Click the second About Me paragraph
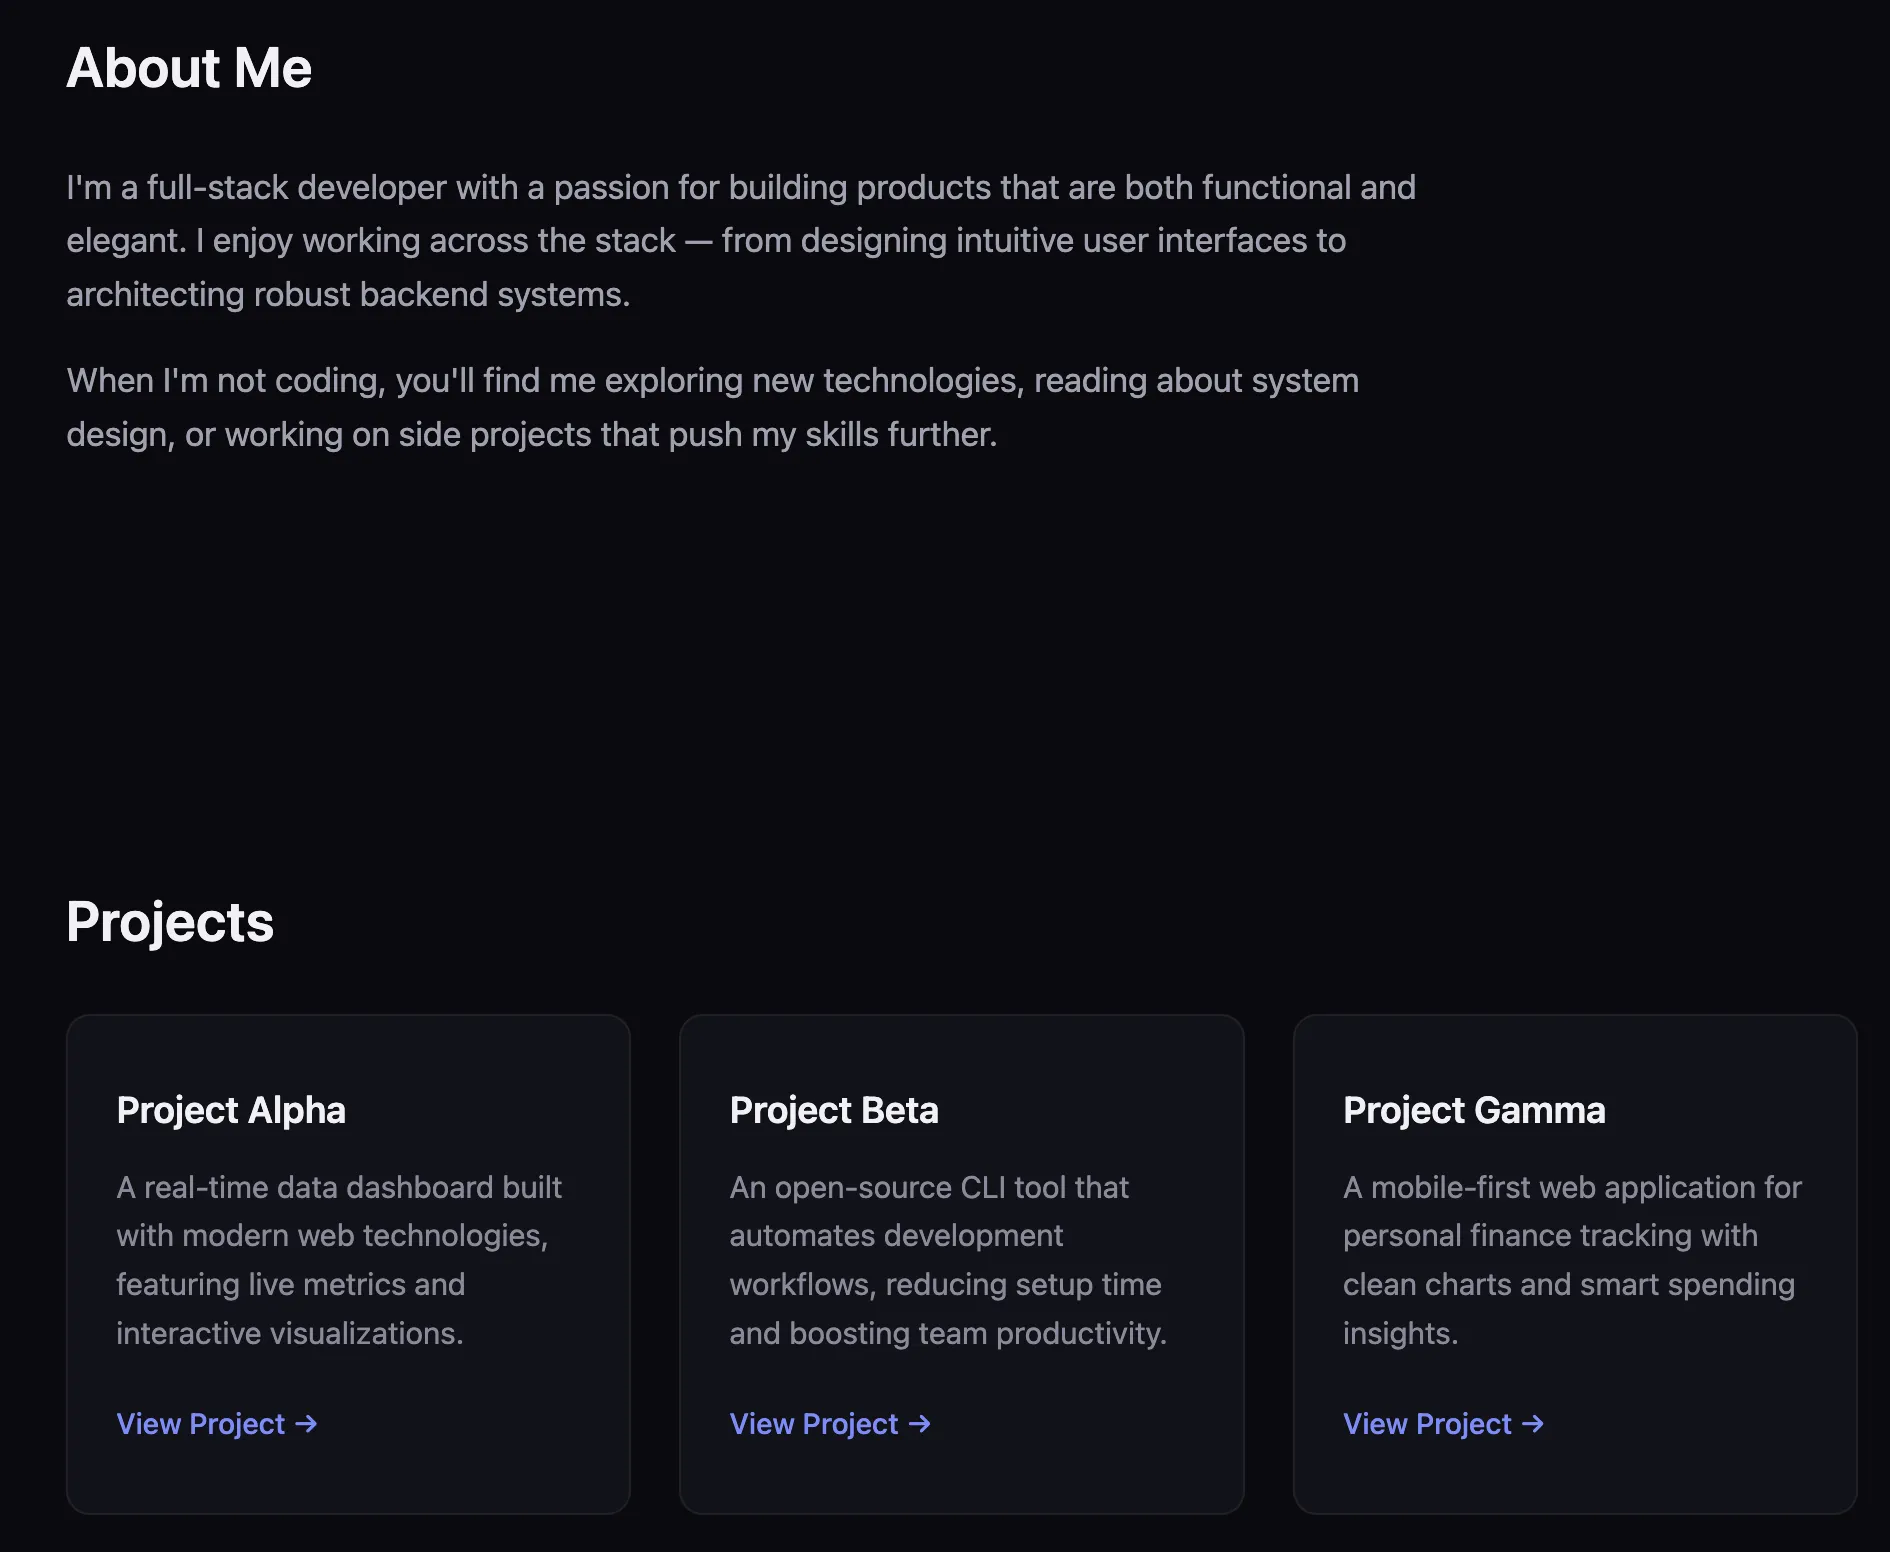The height and width of the screenshot is (1552, 1890). (712, 406)
